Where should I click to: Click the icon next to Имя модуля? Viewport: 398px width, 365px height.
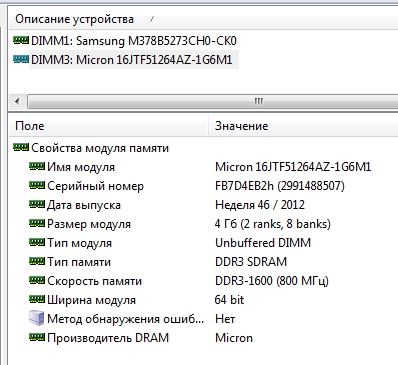click(37, 166)
